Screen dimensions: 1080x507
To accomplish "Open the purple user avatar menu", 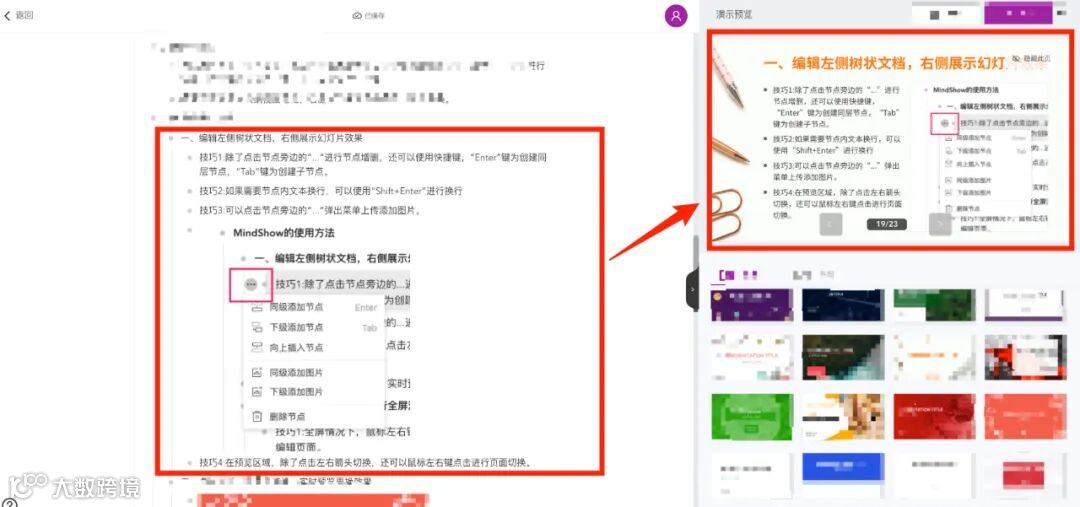I will (676, 16).
